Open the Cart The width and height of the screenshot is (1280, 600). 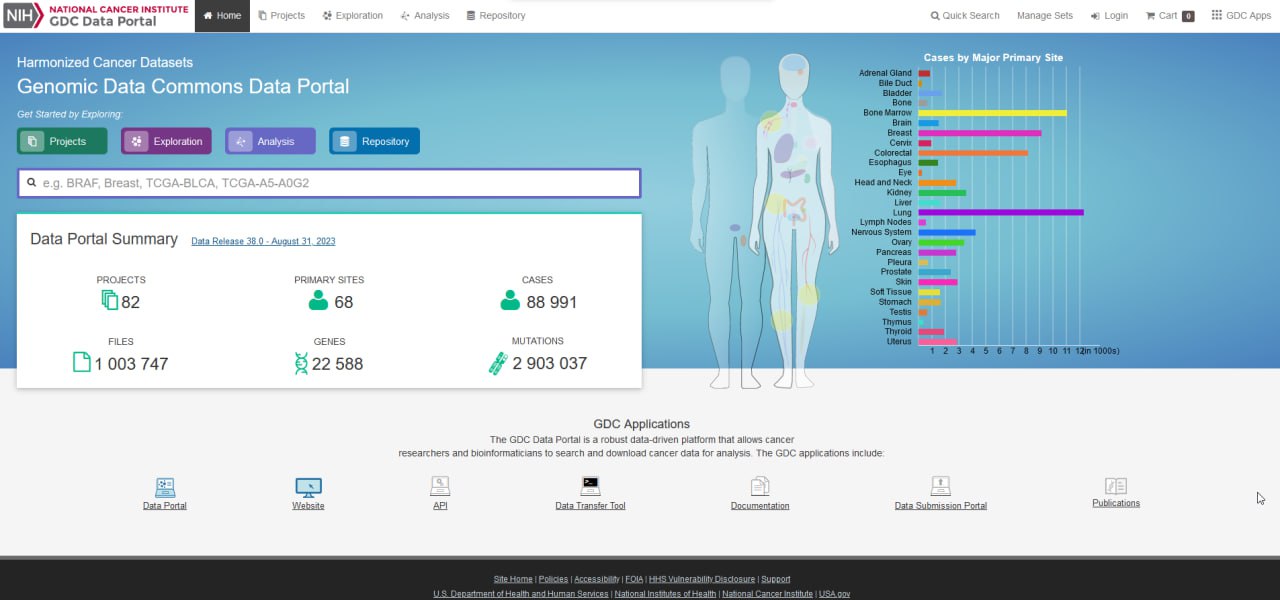[1169, 16]
